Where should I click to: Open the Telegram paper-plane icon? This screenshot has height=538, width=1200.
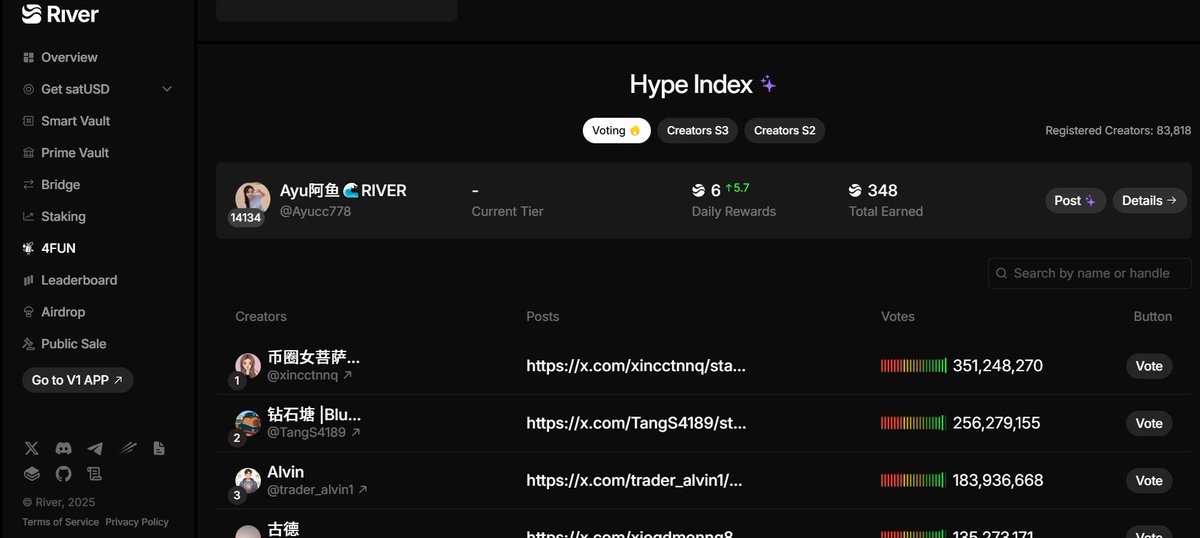(95, 449)
